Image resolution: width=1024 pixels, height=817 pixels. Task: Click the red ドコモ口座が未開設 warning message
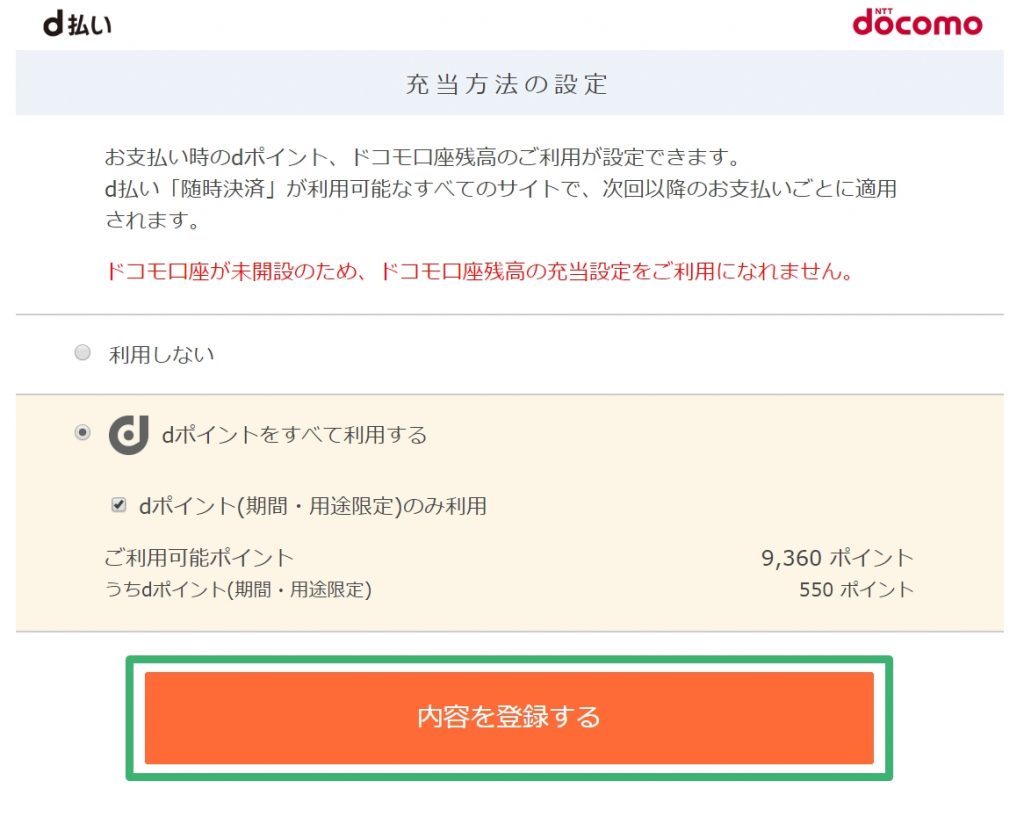480,271
